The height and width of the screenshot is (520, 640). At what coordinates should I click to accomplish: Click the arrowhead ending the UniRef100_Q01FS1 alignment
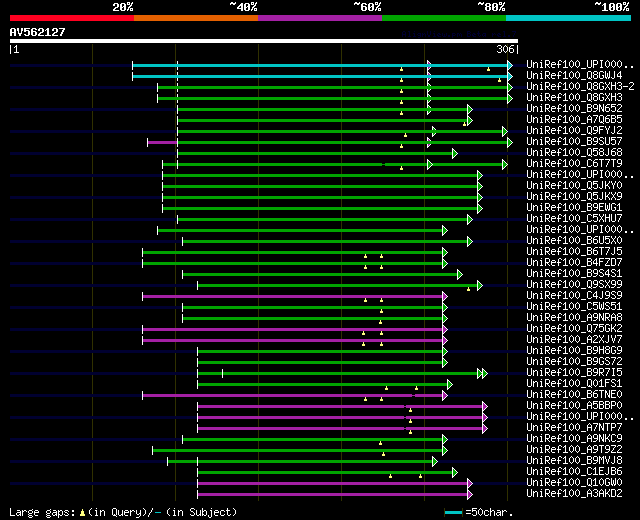click(450, 384)
